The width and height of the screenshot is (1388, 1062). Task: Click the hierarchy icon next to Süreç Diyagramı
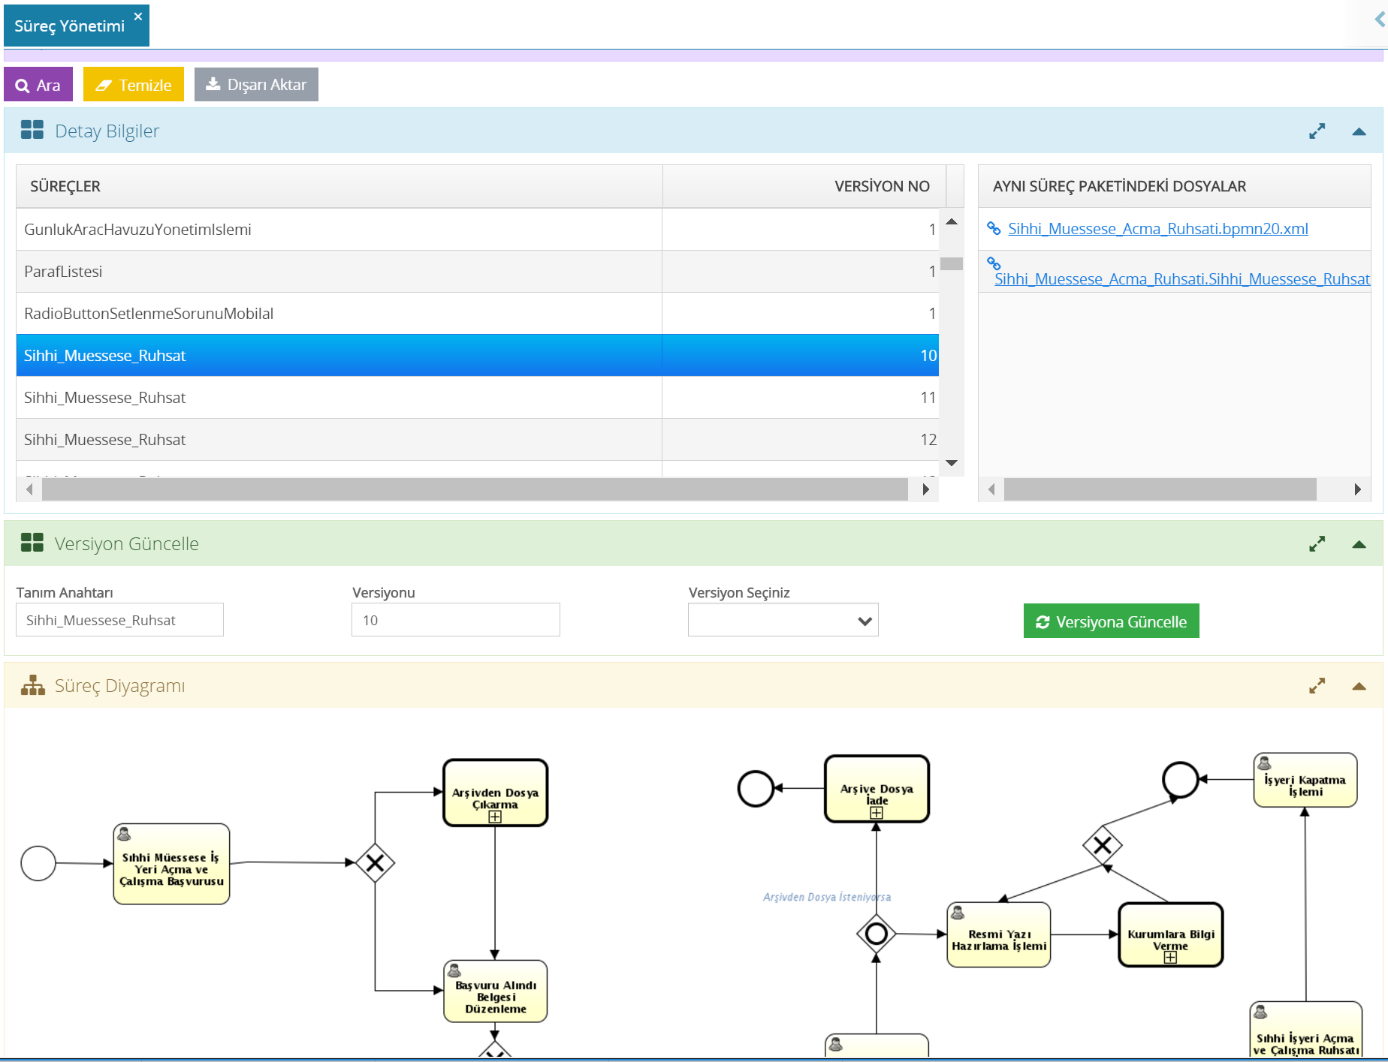tap(33, 685)
